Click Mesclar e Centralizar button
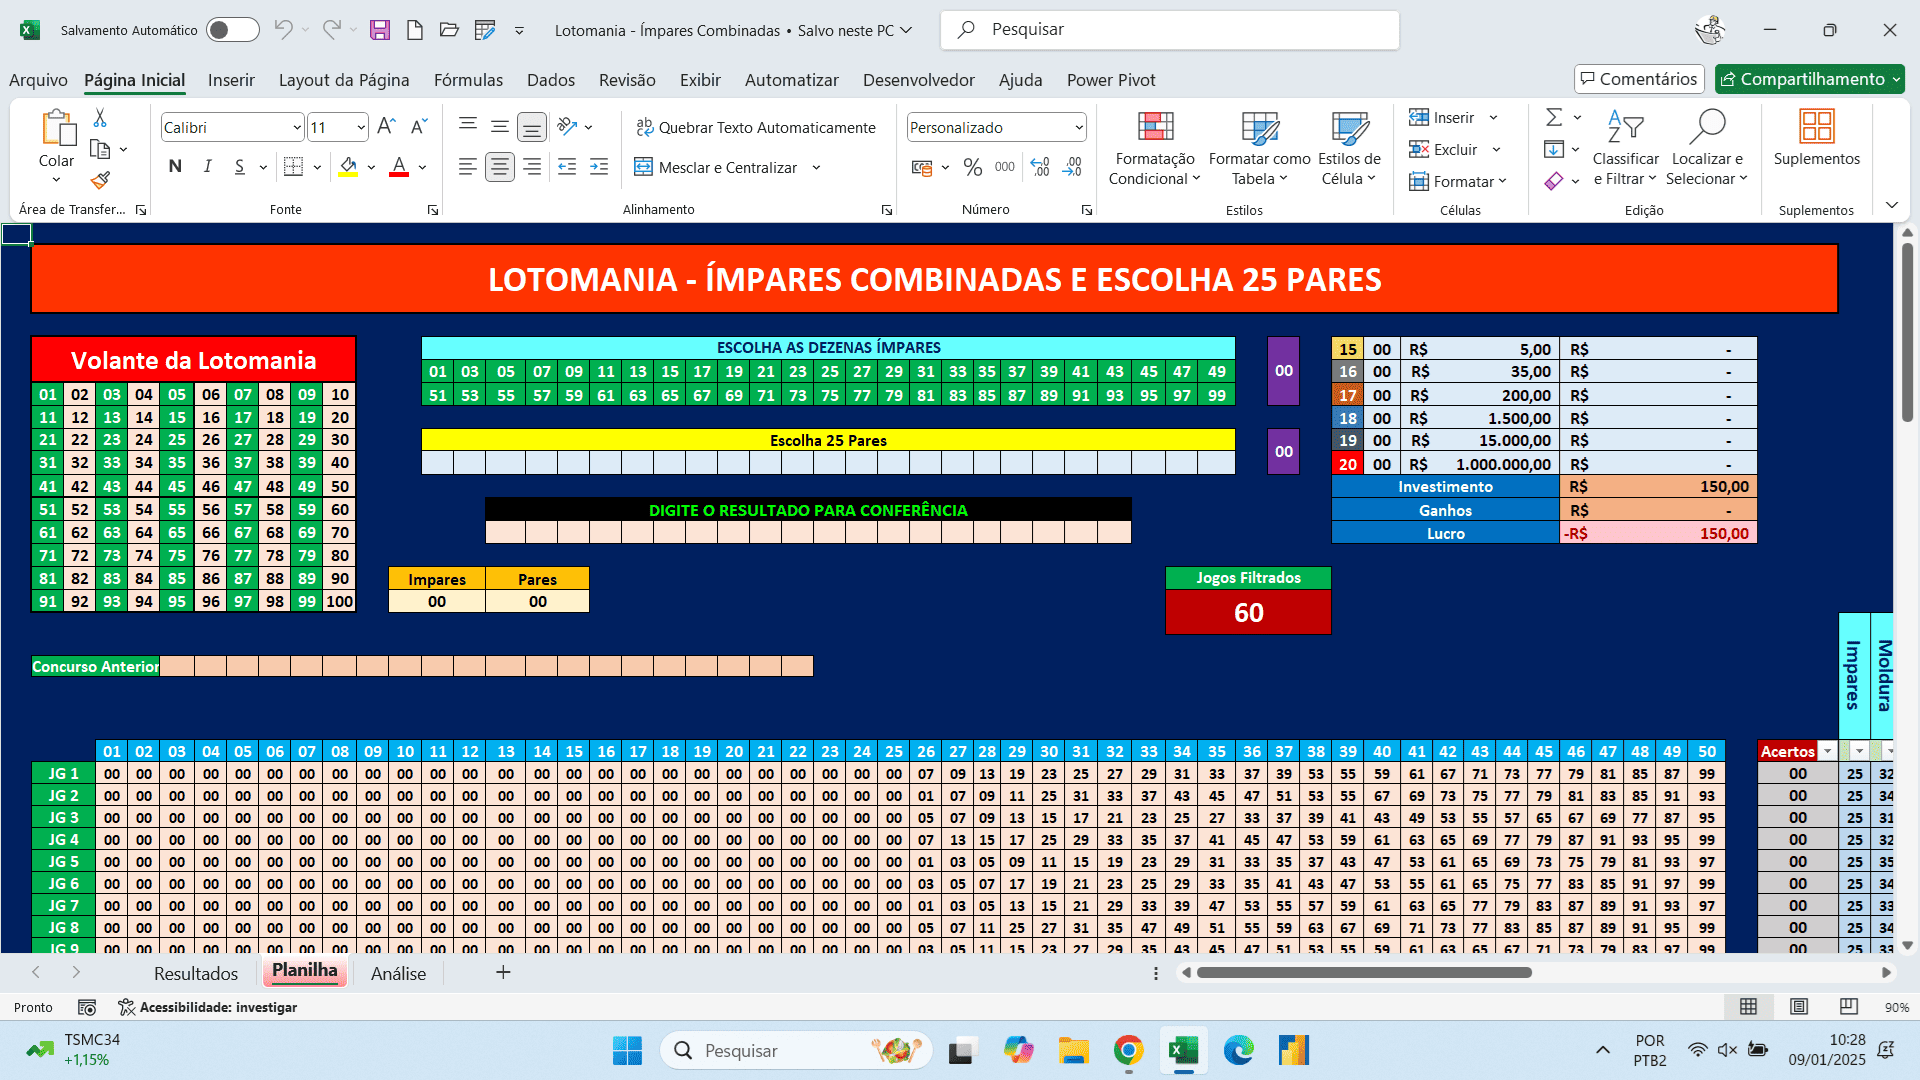Screen dimensions: 1920x1080 [716, 167]
